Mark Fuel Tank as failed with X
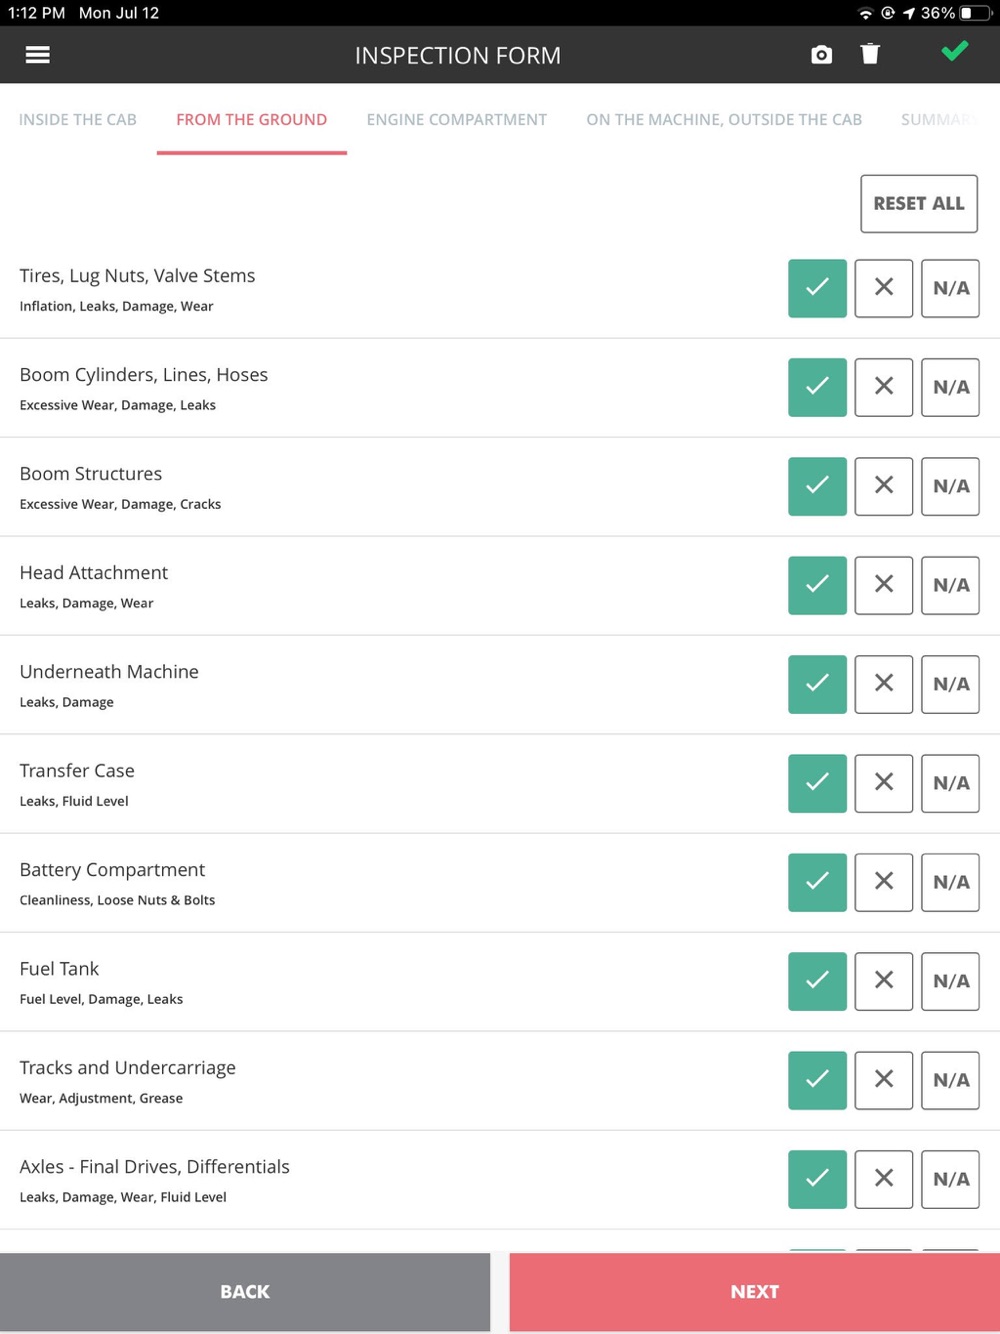The width and height of the screenshot is (1000, 1334). tap(884, 981)
